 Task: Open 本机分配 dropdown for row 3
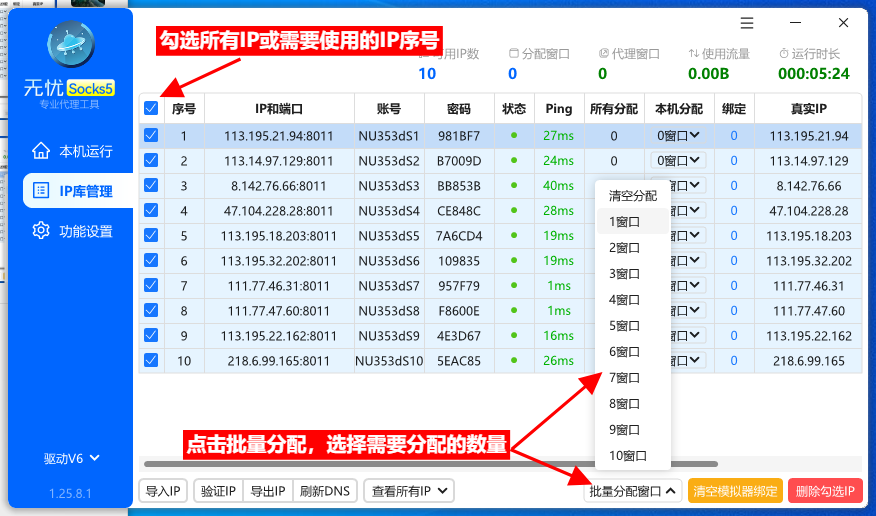688,185
